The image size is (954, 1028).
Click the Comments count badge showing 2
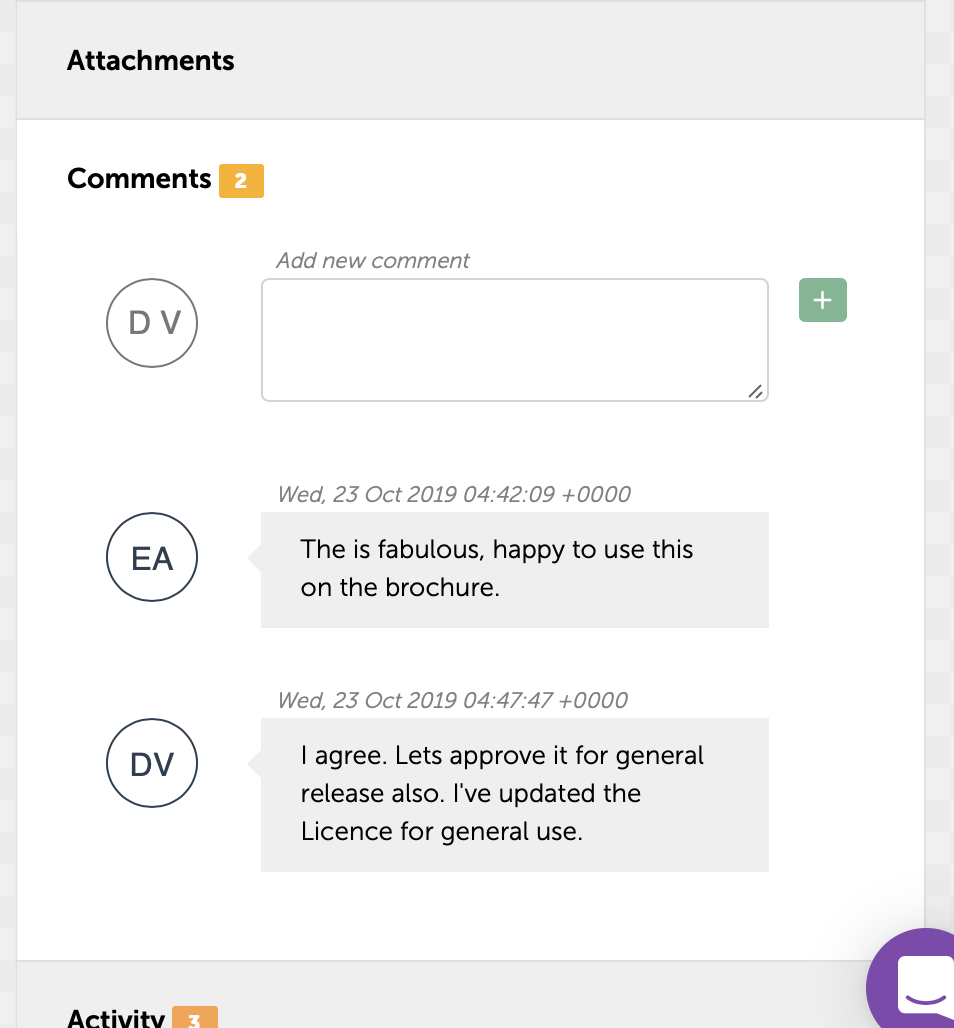coord(241,181)
